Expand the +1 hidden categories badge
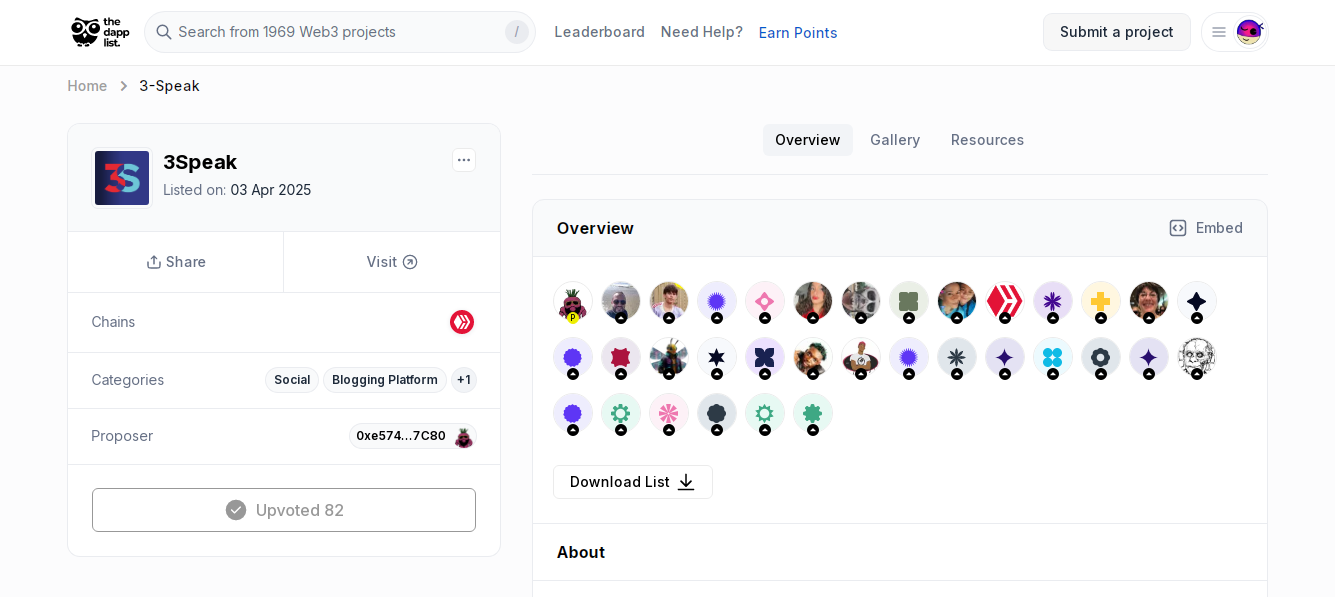 point(464,380)
